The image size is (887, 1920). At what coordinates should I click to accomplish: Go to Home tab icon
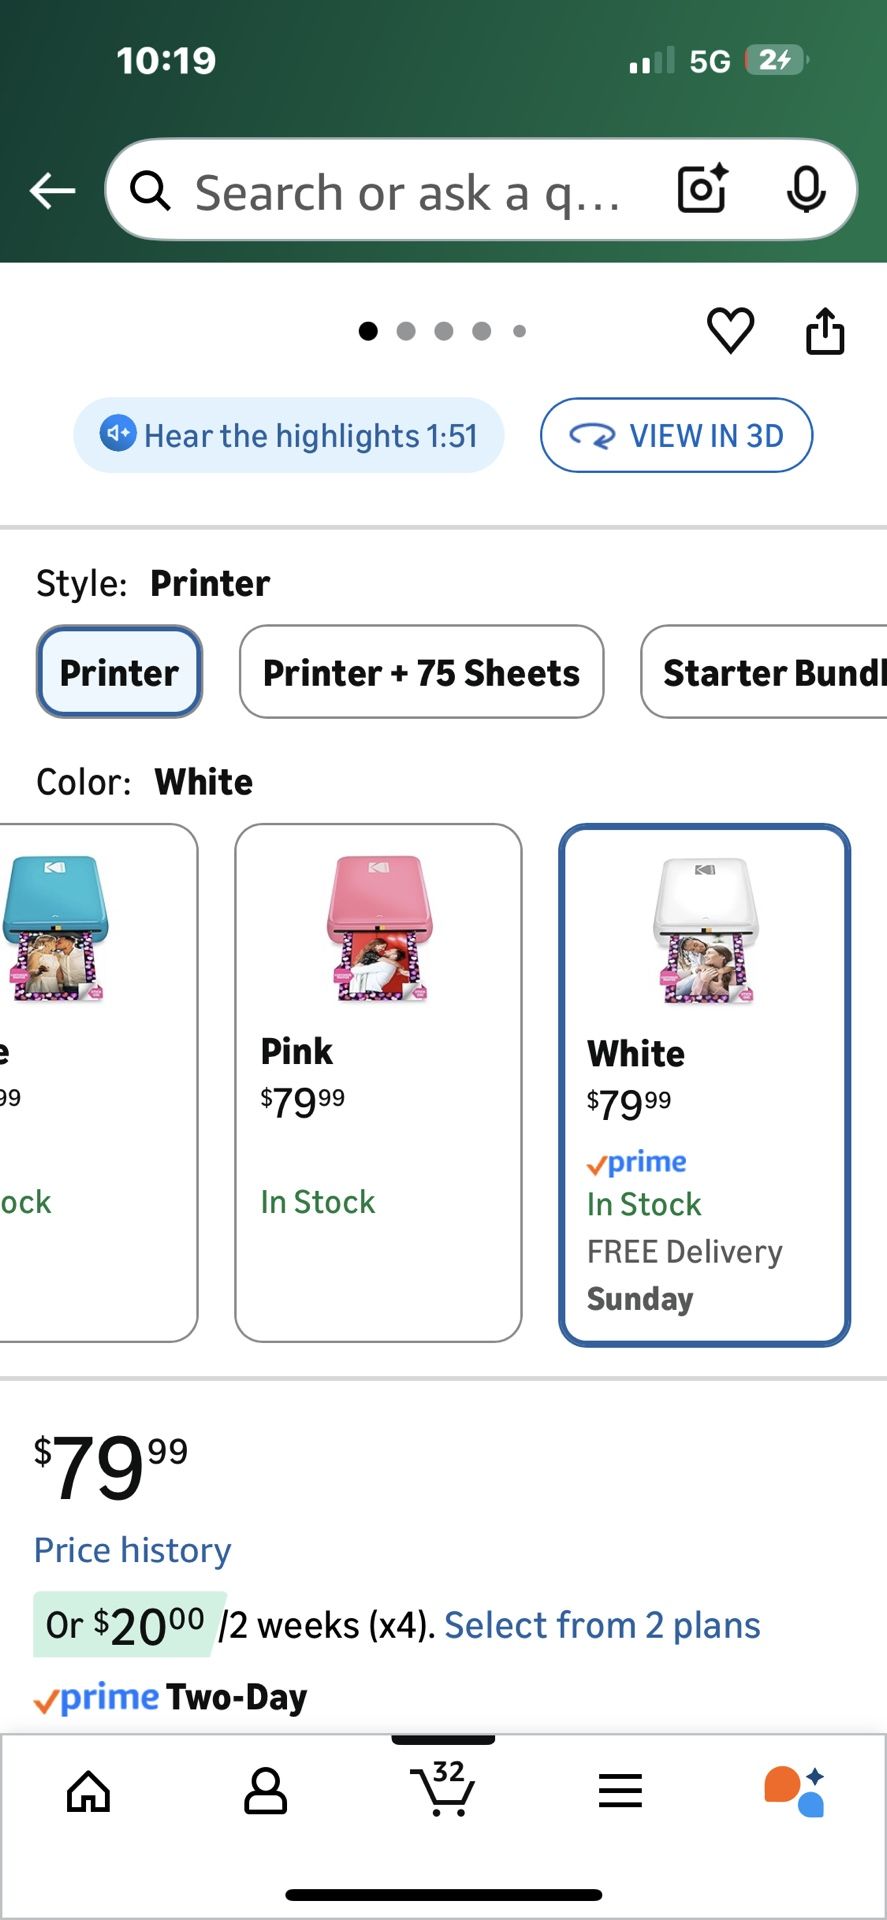(x=88, y=1790)
